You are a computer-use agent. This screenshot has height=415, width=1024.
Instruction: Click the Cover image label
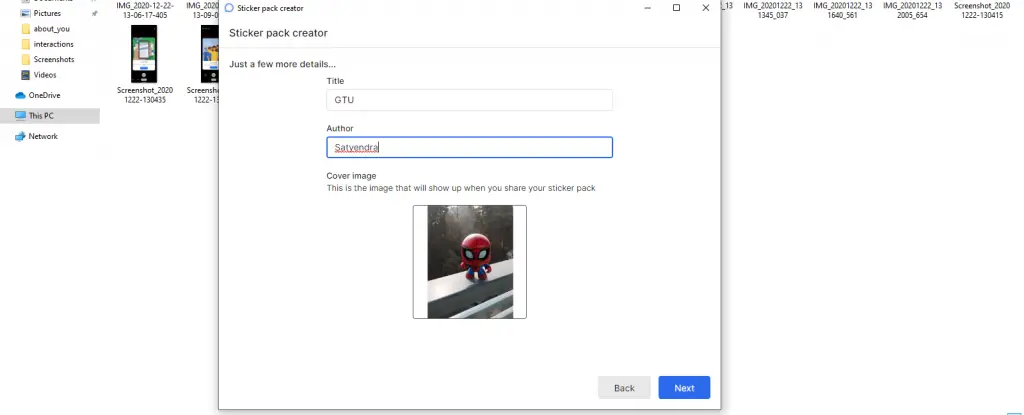tap(351, 176)
